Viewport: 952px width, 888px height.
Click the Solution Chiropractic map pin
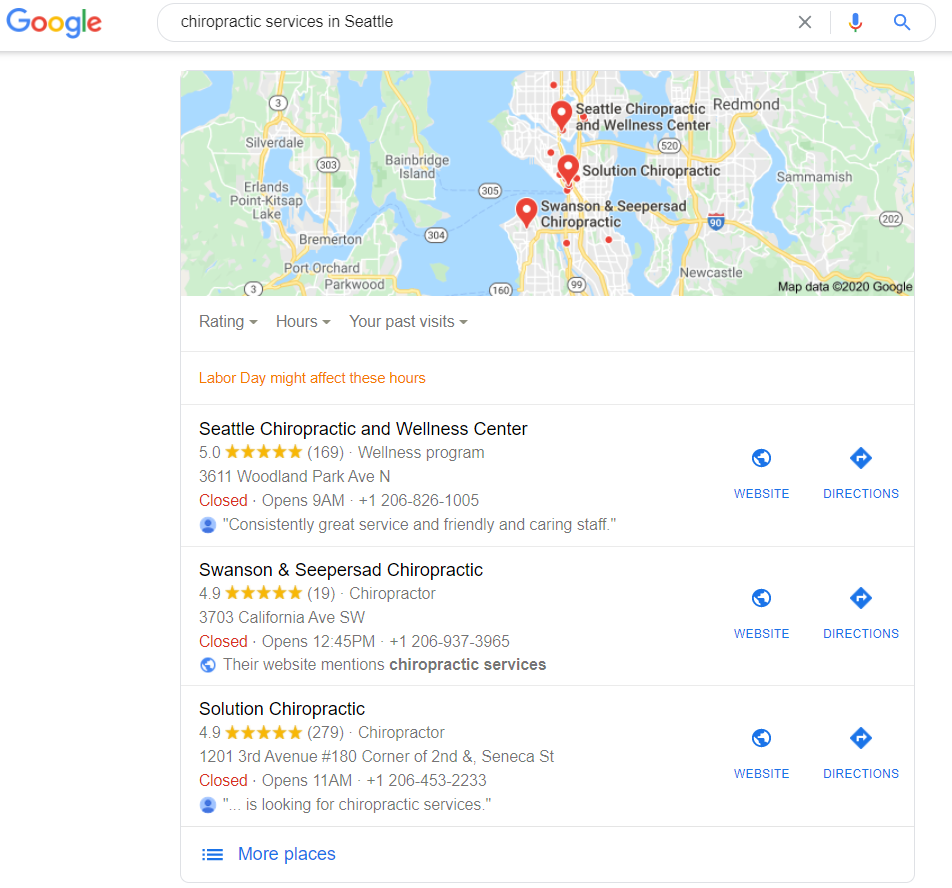pyautogui.click(x=568, y=169)
